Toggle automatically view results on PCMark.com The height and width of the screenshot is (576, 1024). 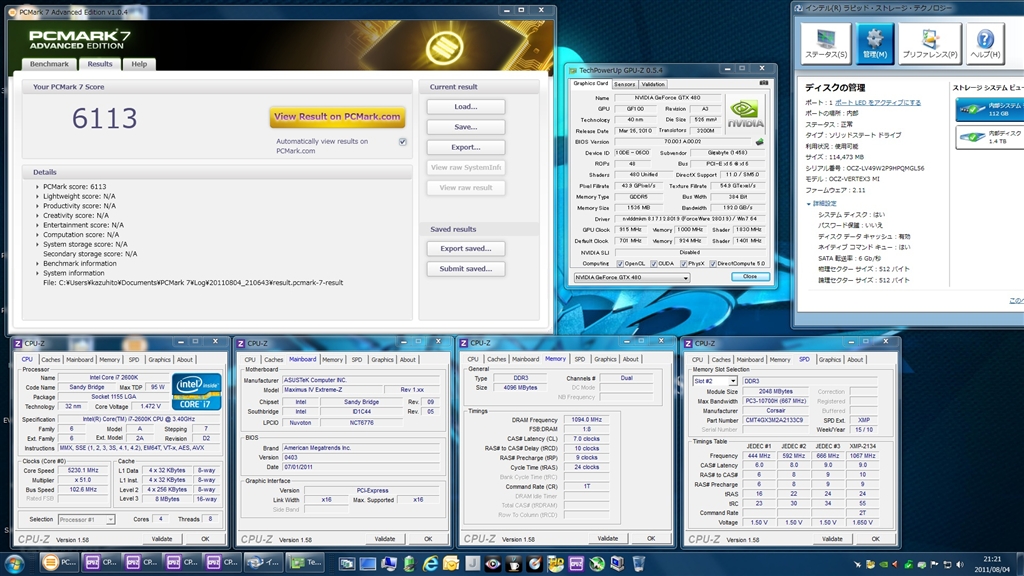tap(402, 142)
